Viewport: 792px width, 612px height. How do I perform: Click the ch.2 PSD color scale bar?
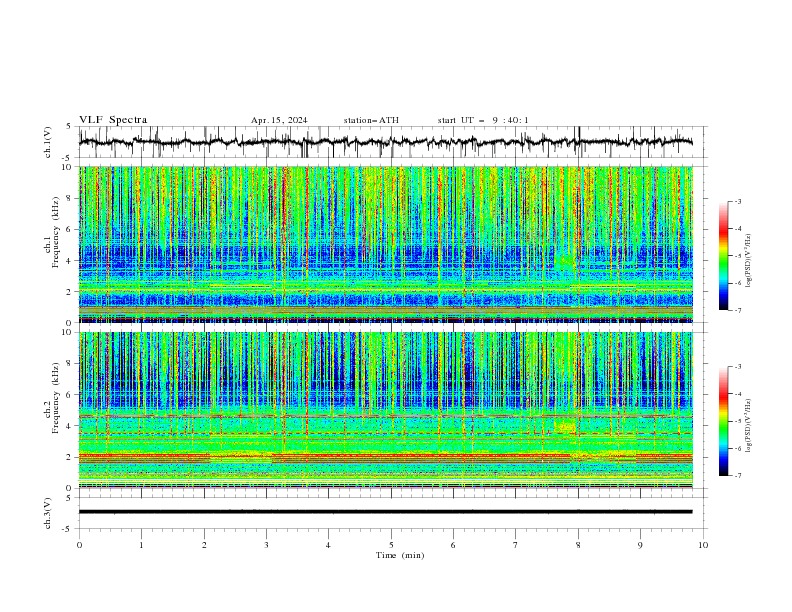723,421
